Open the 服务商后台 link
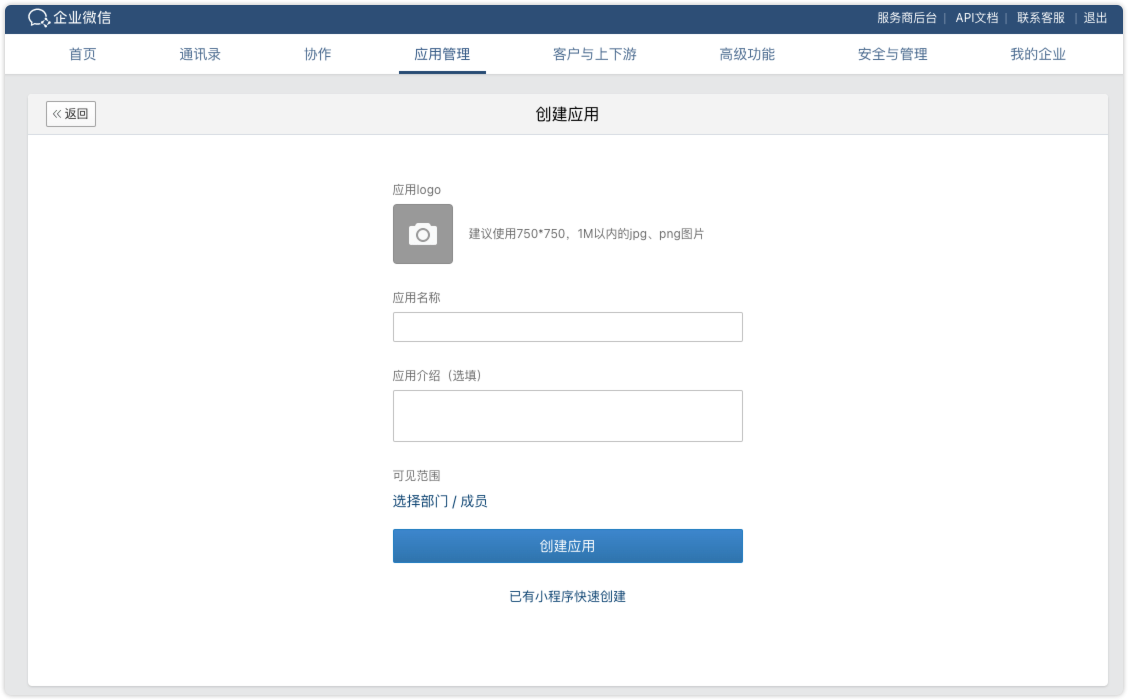The height and width of the screenshot is (700, 1128). pos(906,18)
